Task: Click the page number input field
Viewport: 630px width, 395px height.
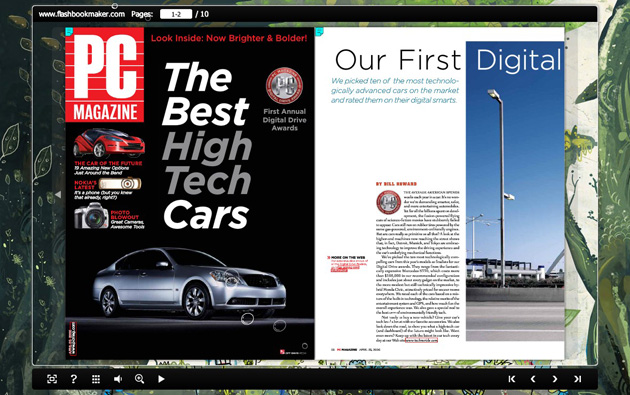Action: (176, 14)
